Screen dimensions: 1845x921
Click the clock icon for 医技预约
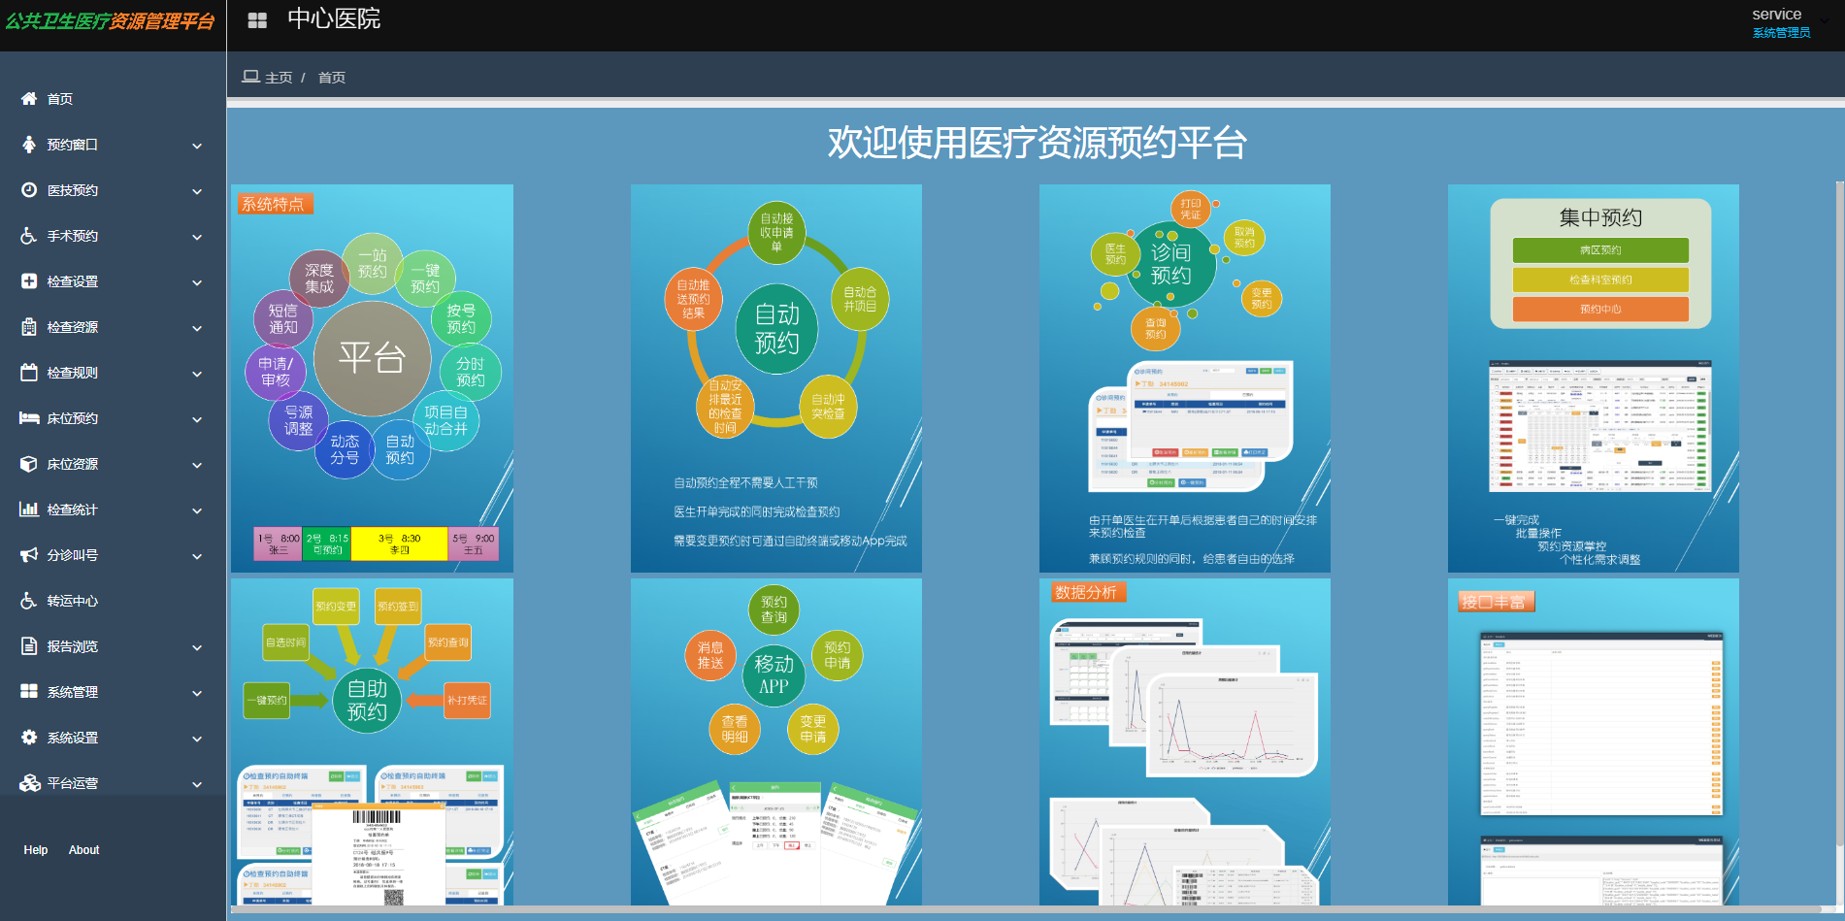tap(29, 190)
